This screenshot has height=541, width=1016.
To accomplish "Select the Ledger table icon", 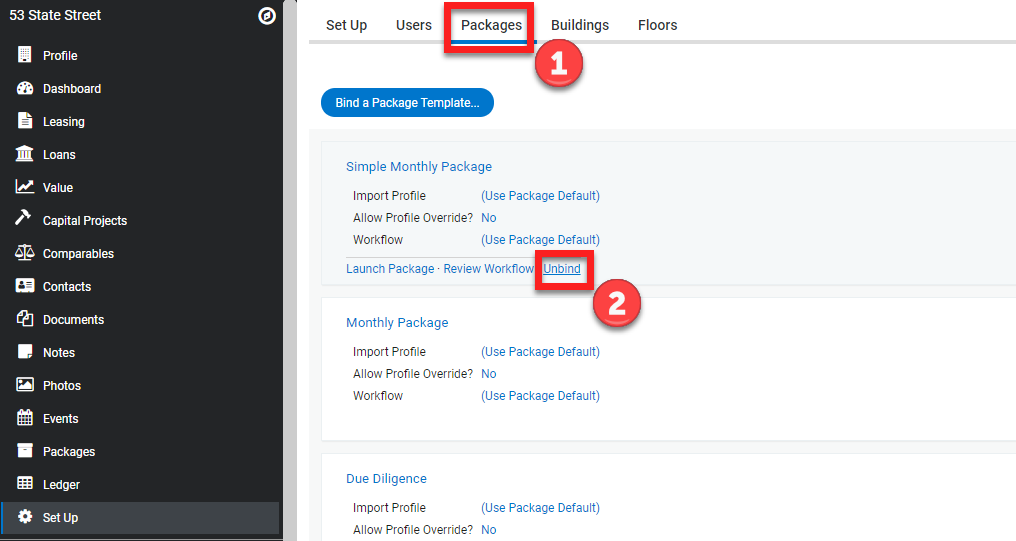I will 25,483.
